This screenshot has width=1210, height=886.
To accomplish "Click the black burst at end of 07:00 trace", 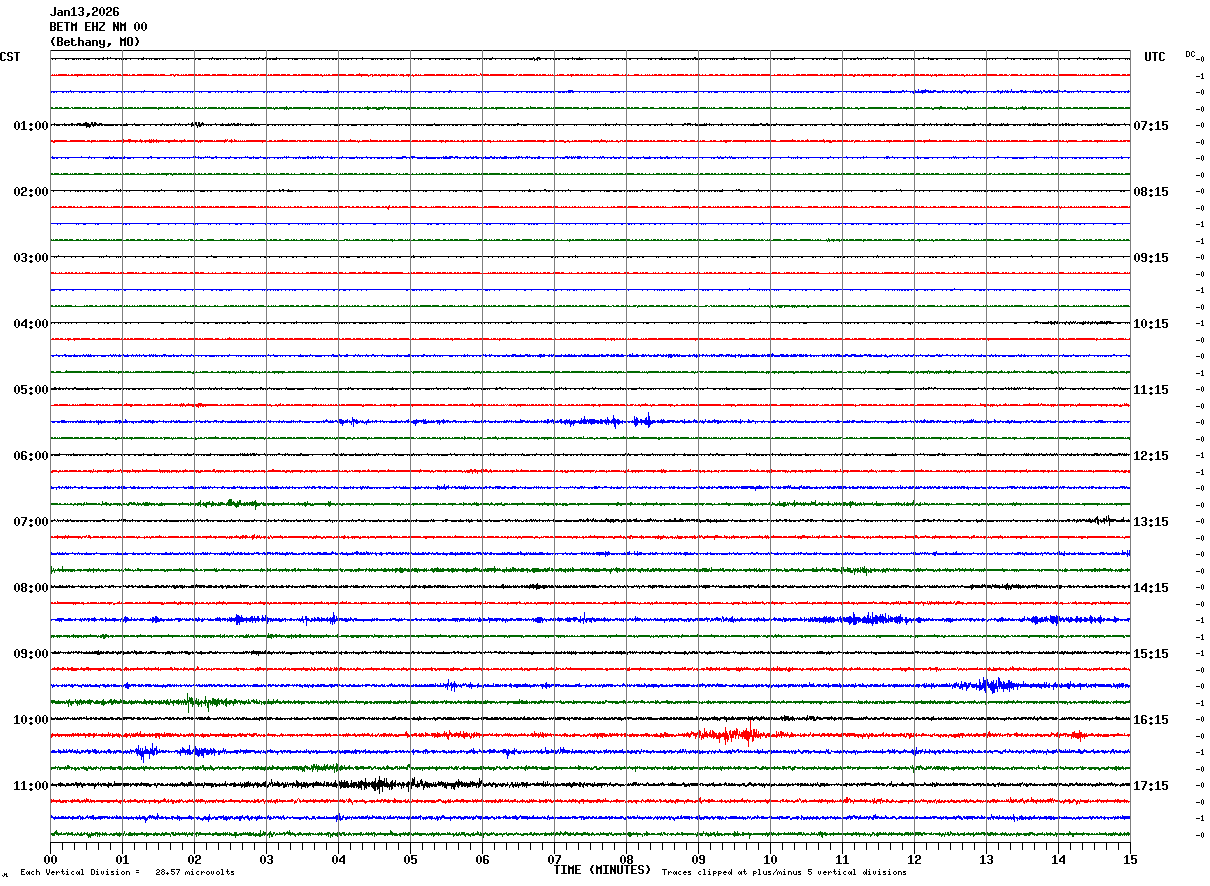I will coord(1104,520).
